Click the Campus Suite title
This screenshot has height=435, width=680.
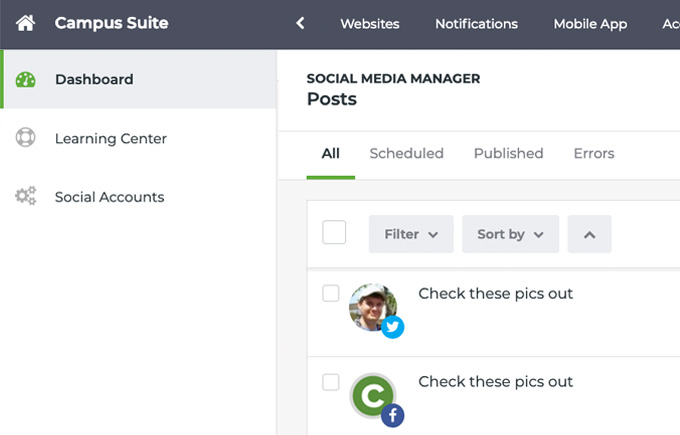click(x=111, y=23)
